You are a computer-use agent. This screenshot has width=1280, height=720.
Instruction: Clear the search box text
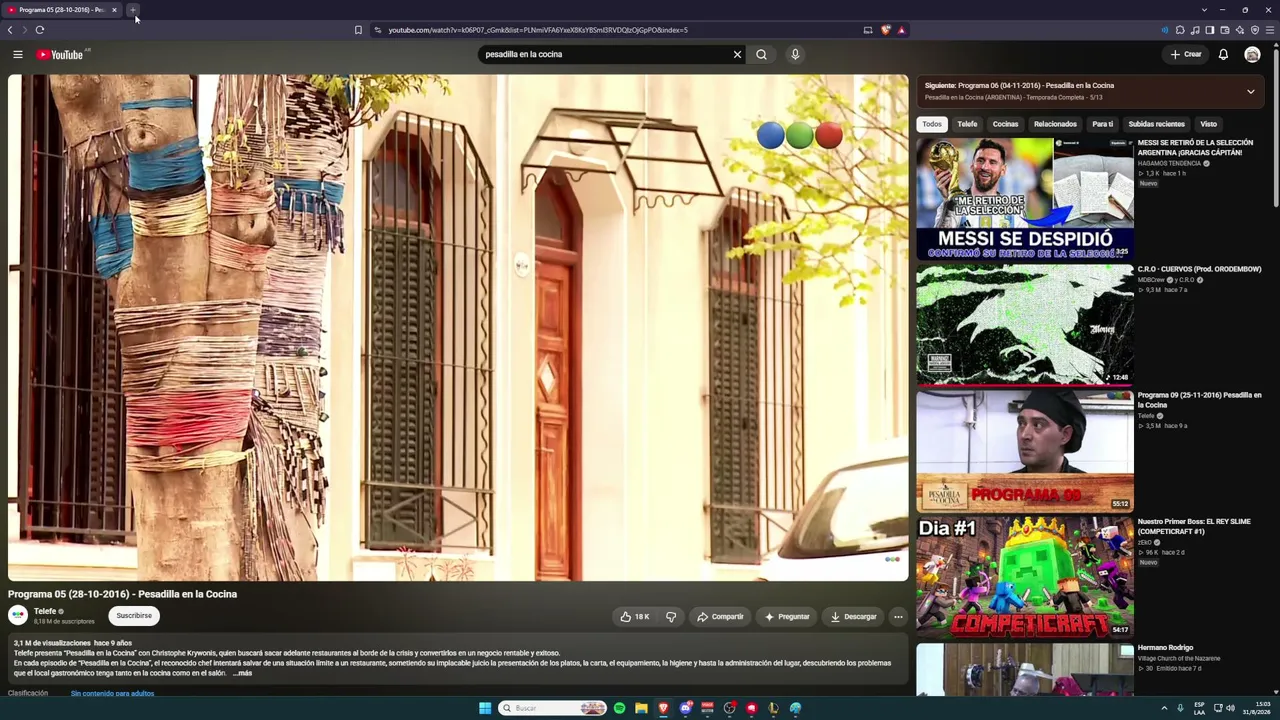point(737,54)
